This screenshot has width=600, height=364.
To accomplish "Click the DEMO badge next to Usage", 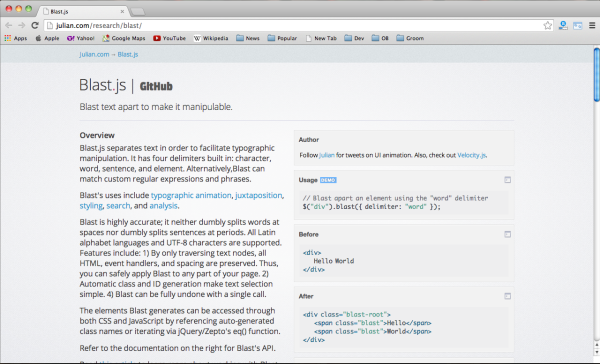I will (328, 180).
